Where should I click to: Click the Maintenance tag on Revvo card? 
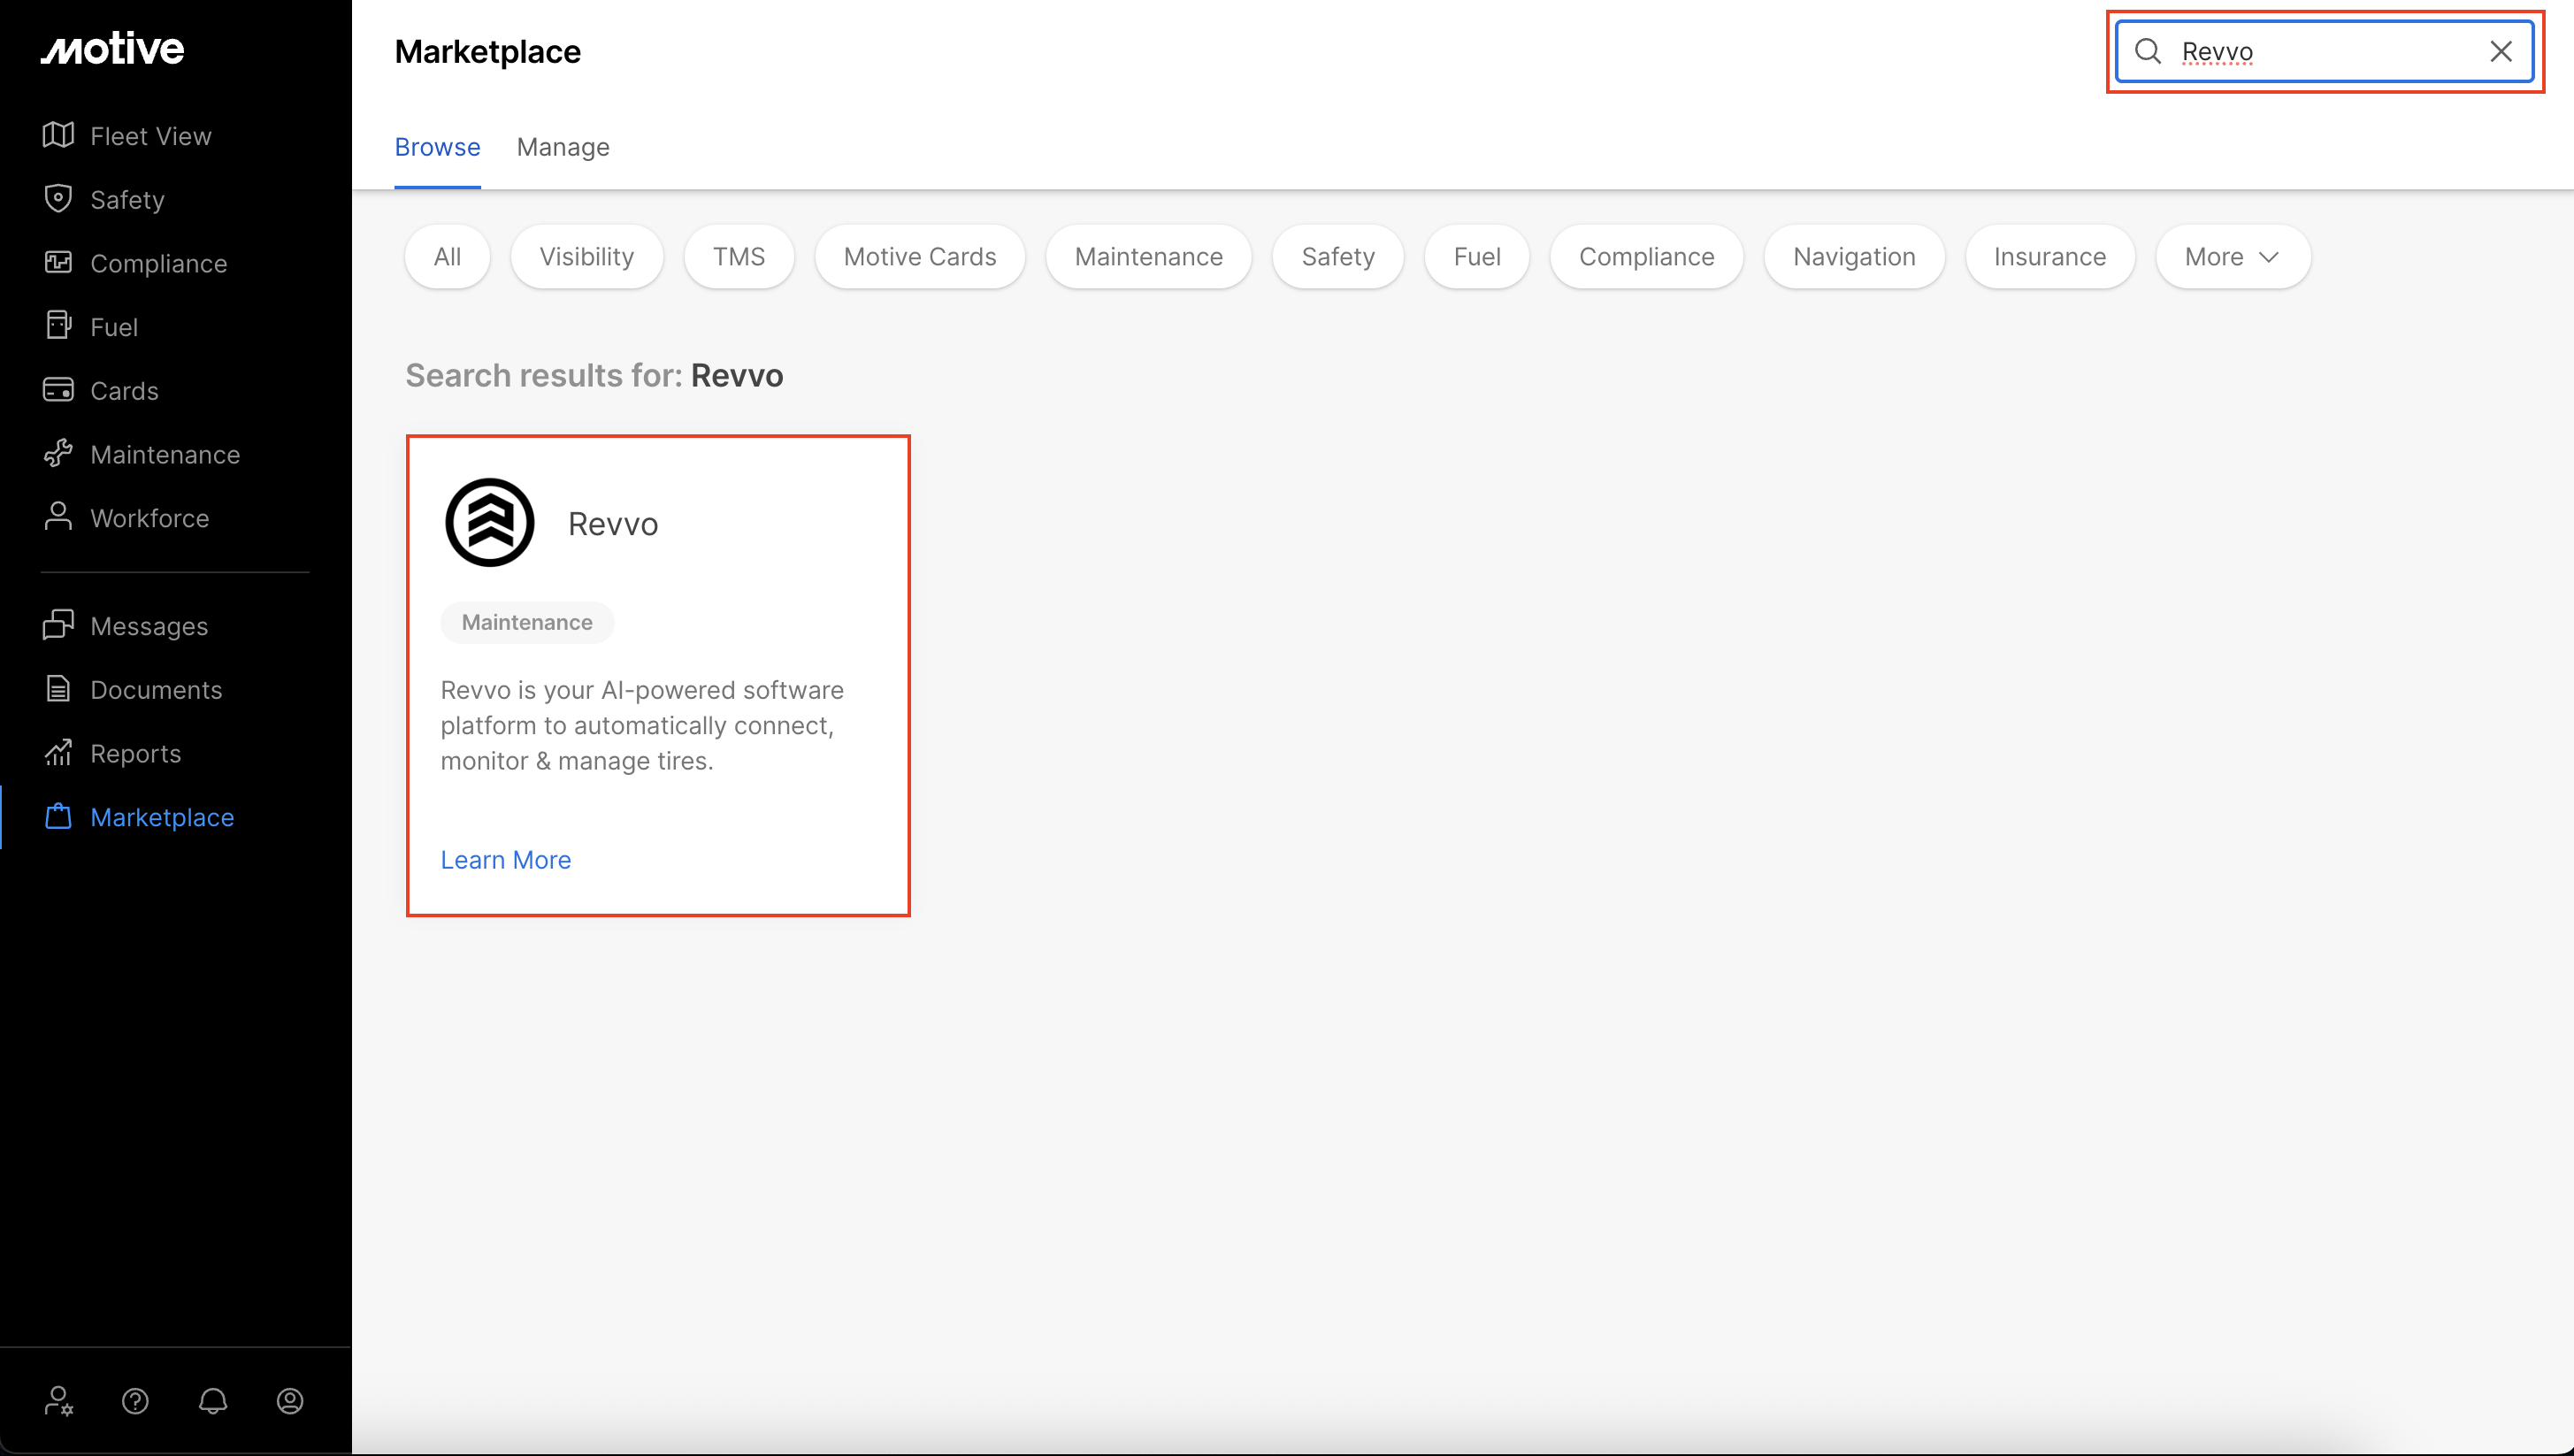tap(527, 622)
